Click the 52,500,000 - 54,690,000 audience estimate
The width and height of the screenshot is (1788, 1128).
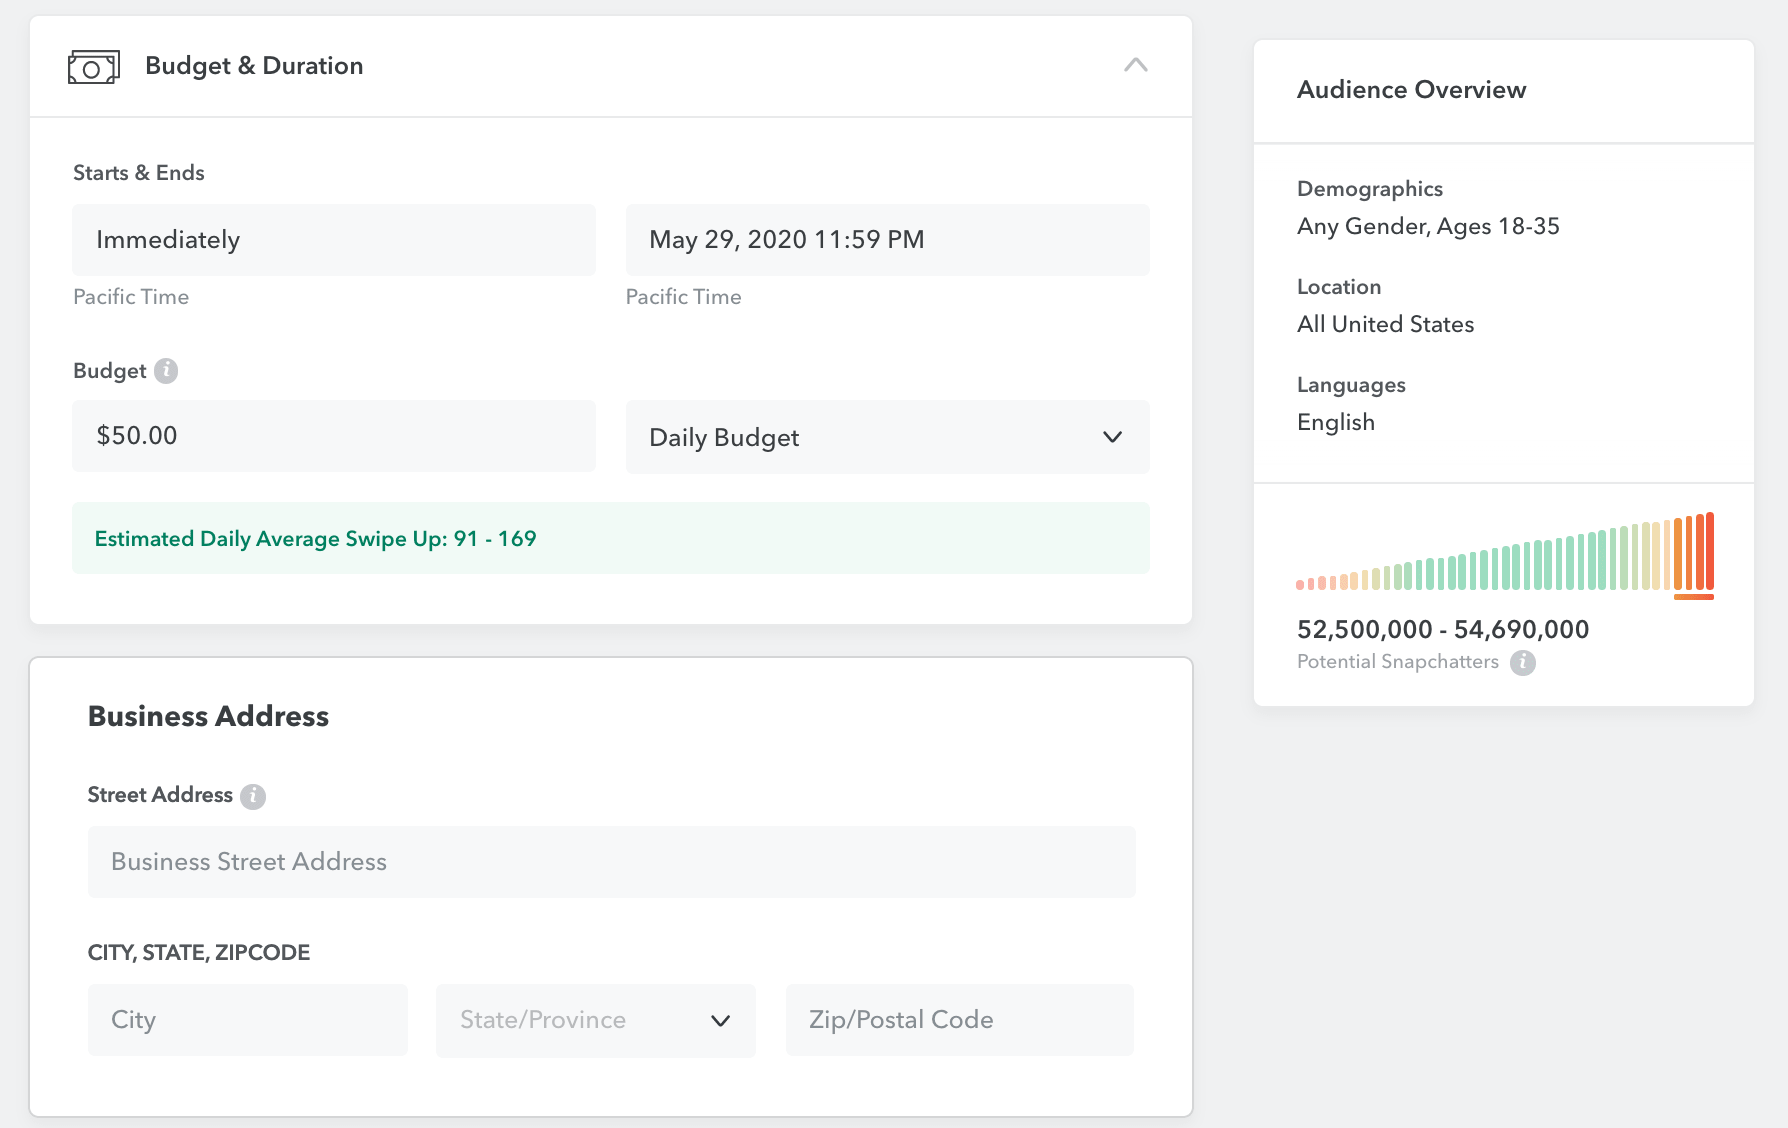click(x=1442, y=629)
